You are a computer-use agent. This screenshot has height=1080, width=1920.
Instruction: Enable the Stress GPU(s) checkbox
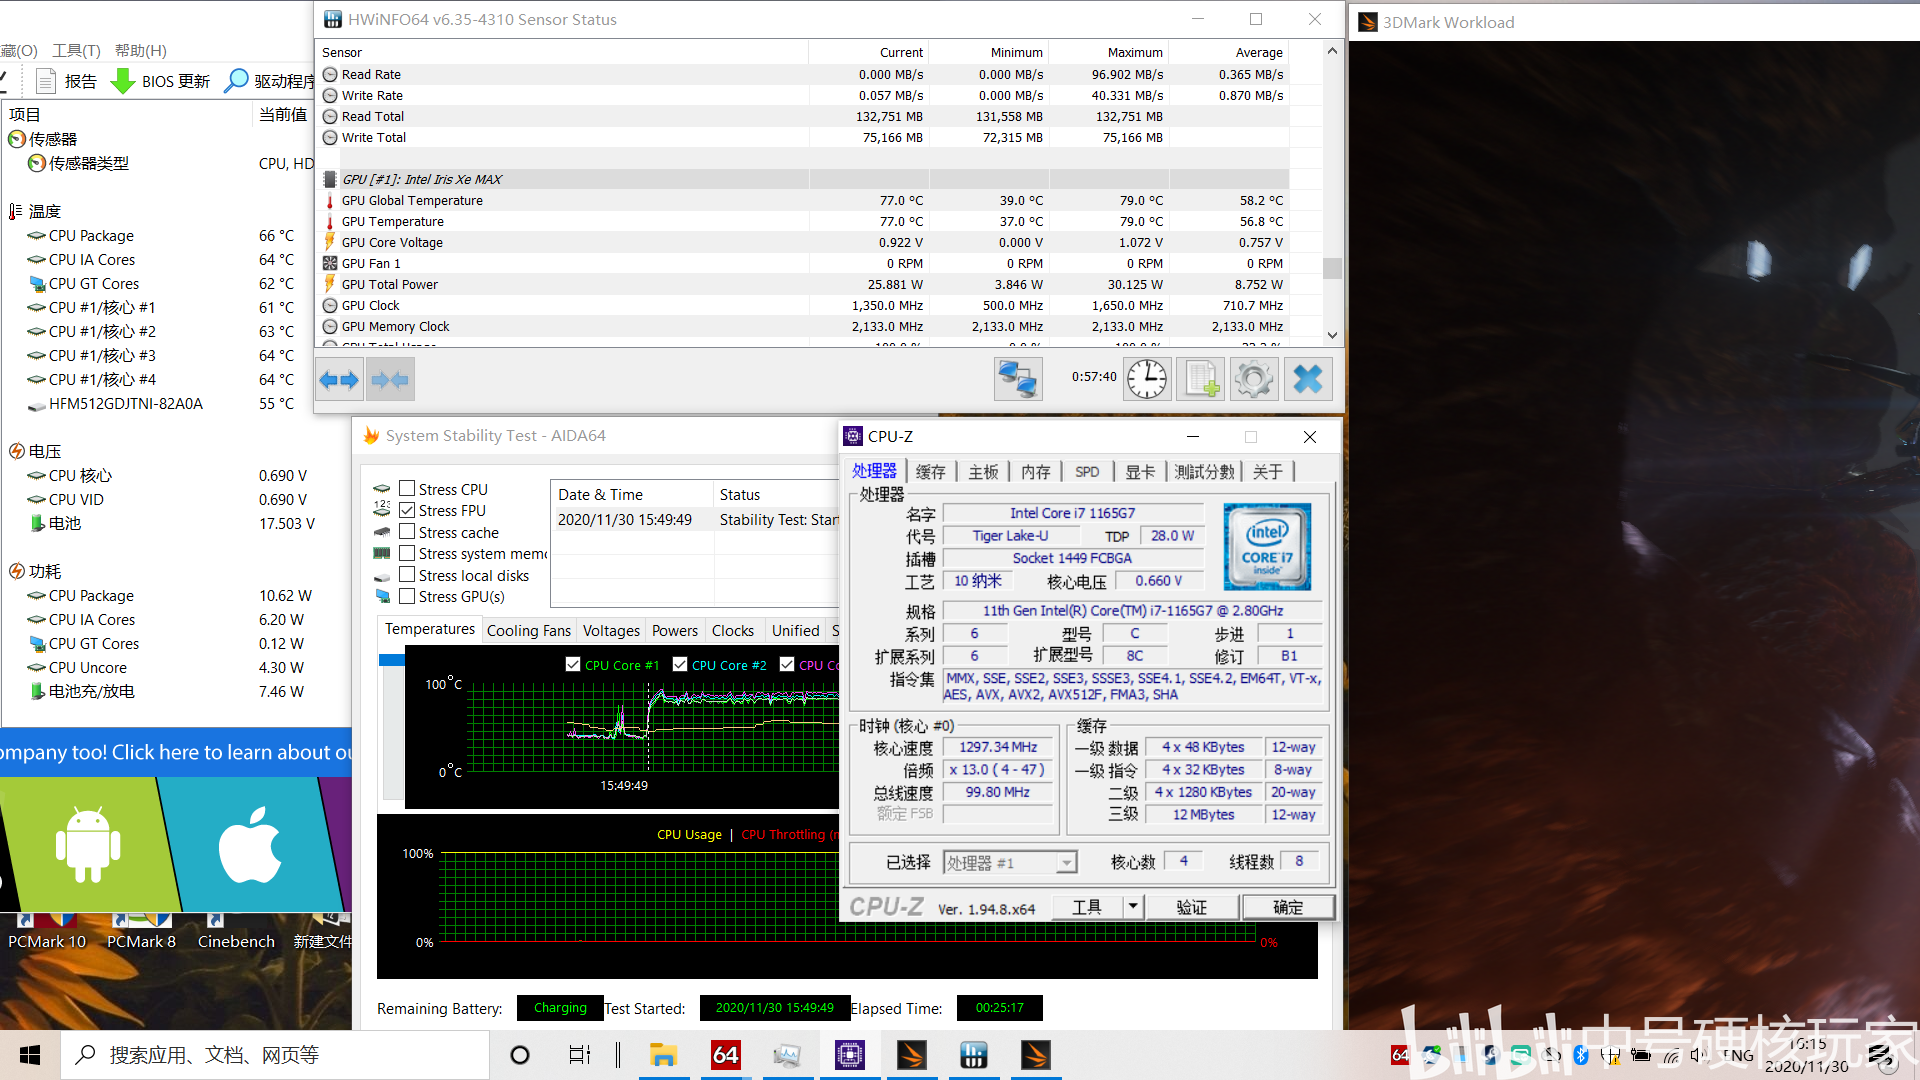[x=407, y=596]
